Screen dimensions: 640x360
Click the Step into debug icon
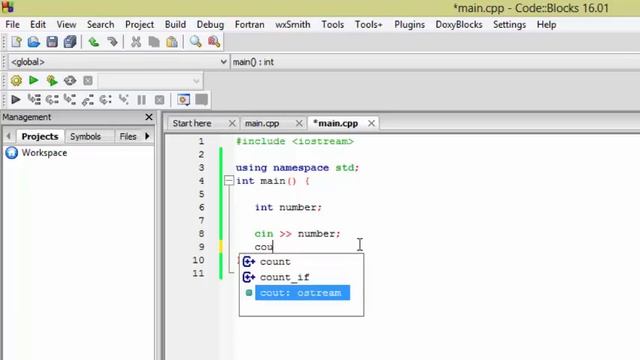pyautogui.click(x=70, y=100)
